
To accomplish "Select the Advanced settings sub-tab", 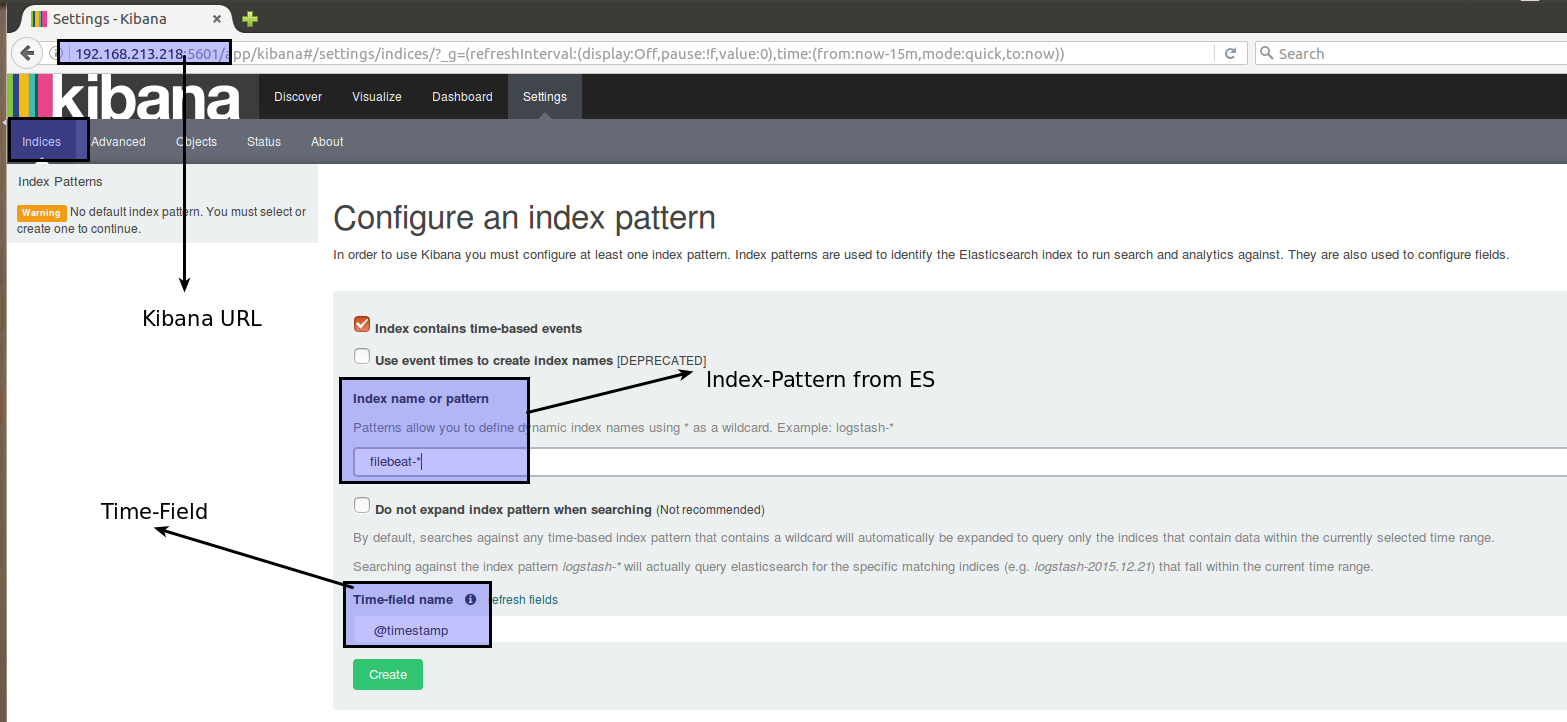I will pyautogui.click(x=118, y=142).
